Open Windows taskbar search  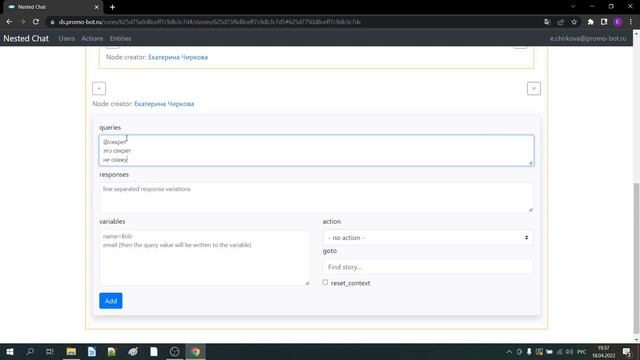(30, 351)
